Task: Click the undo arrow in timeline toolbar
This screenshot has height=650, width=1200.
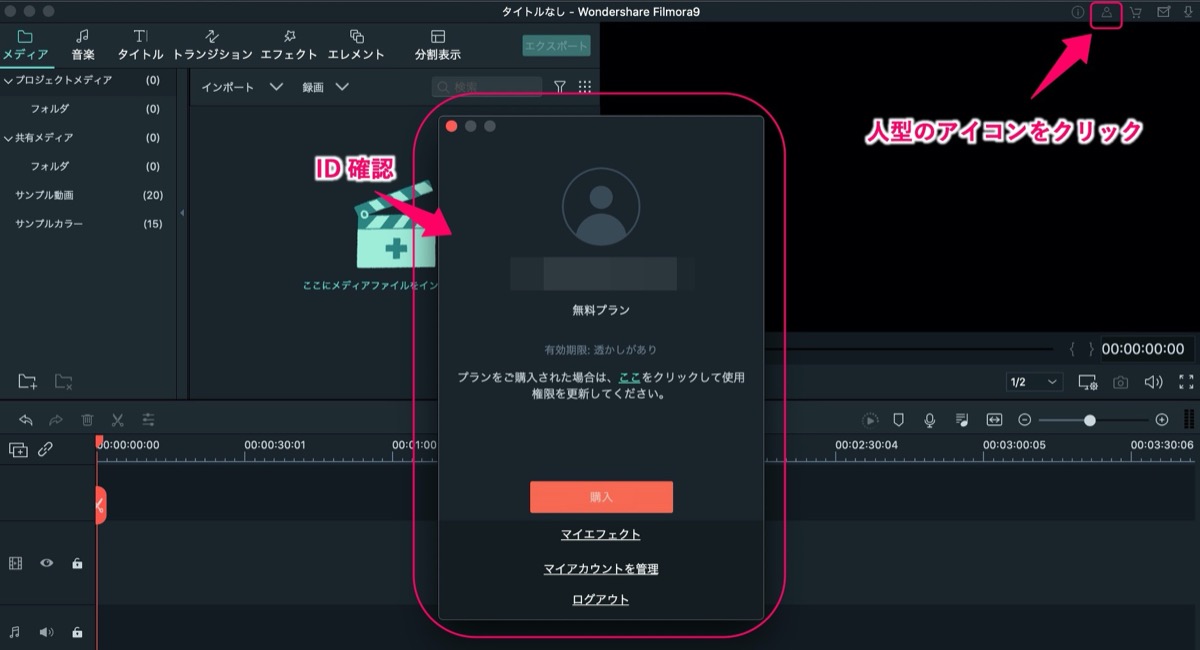Action: 26,420
